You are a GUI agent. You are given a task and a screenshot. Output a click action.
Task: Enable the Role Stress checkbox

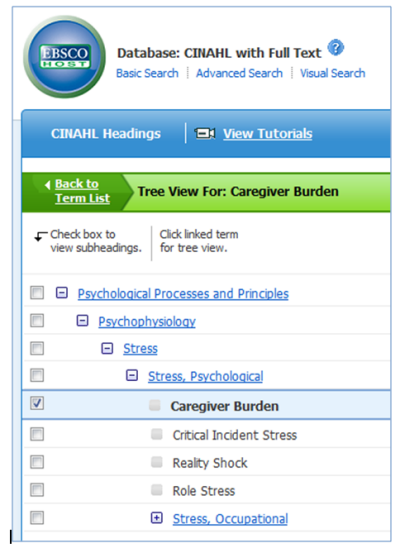click(x=37, y=490)
